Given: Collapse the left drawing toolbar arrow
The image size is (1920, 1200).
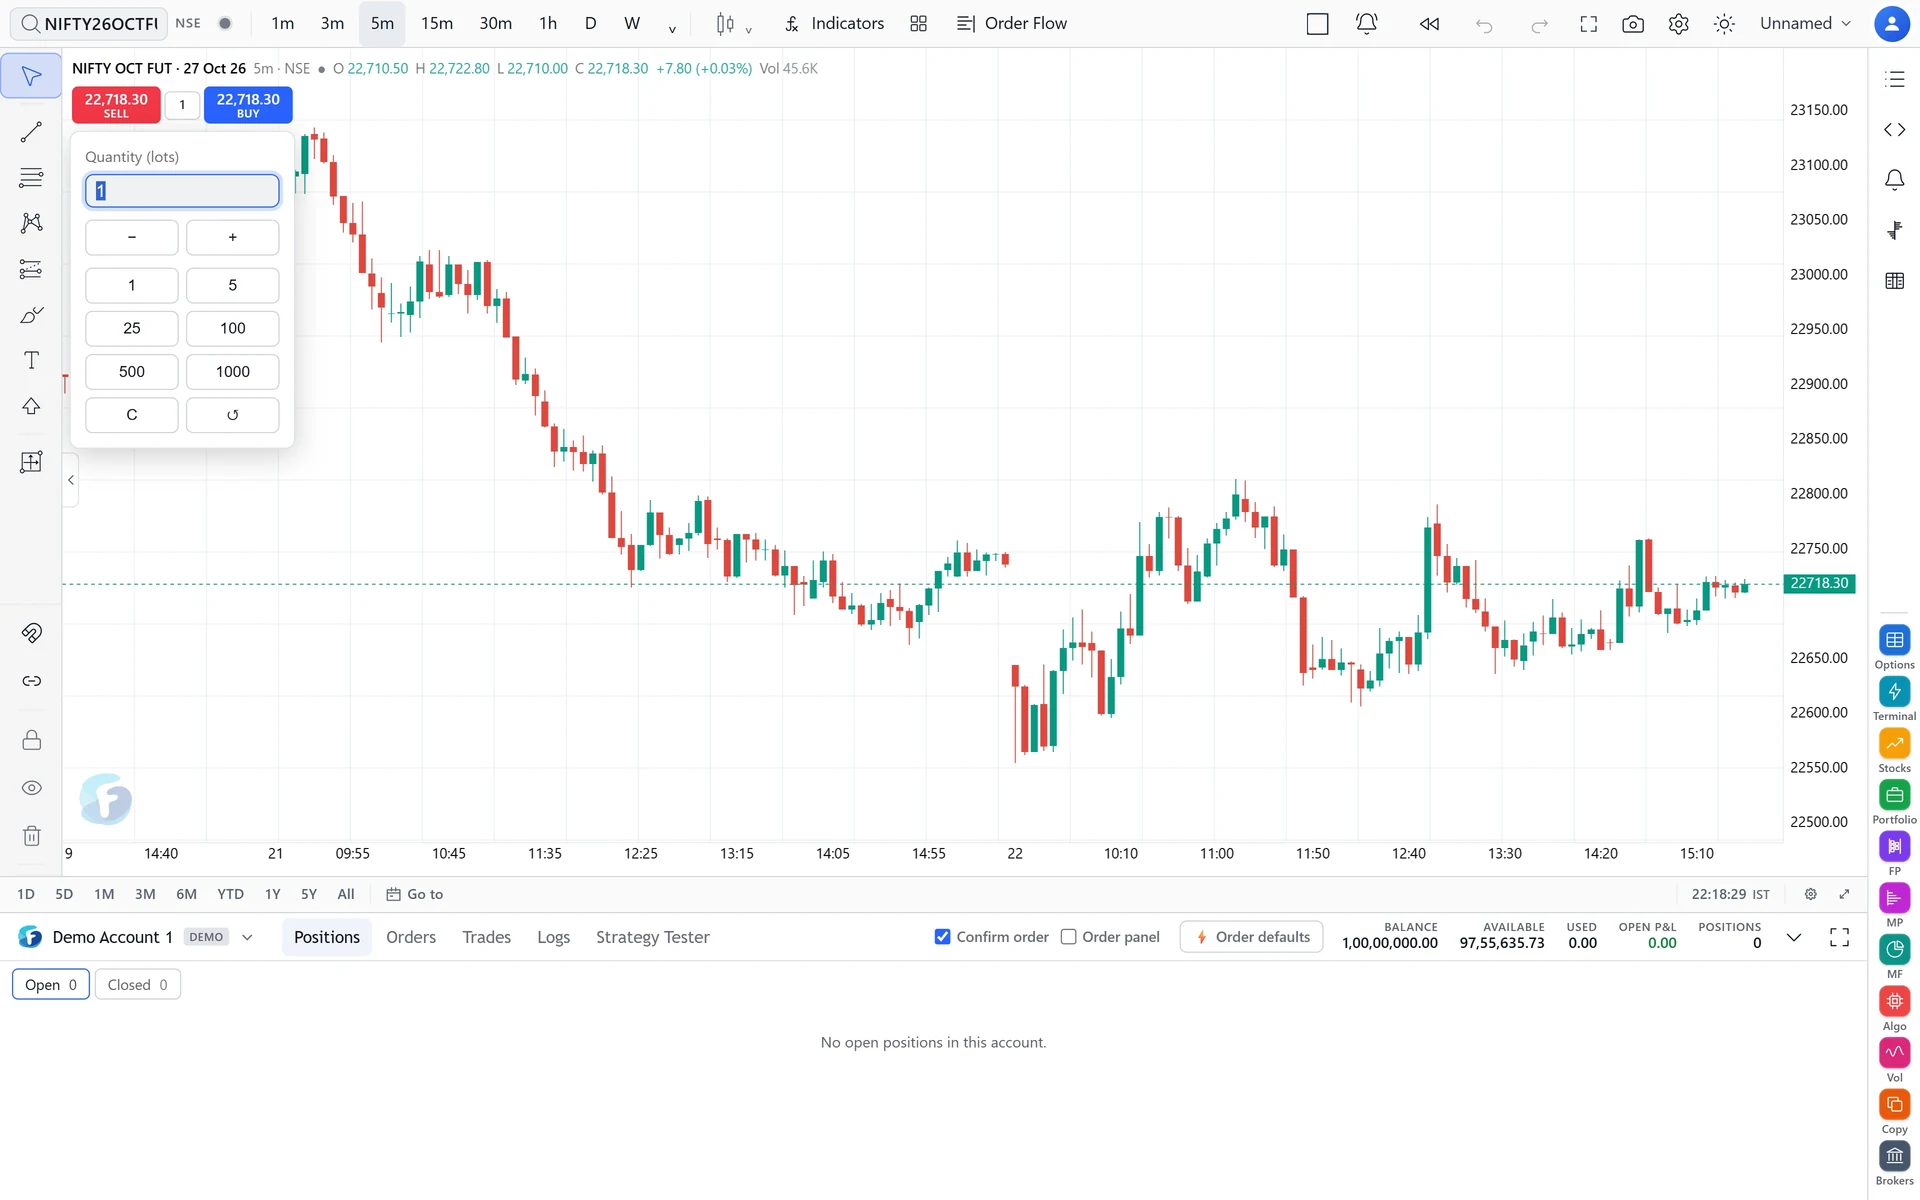Looking at the screenshot, I should coord(71,480).
